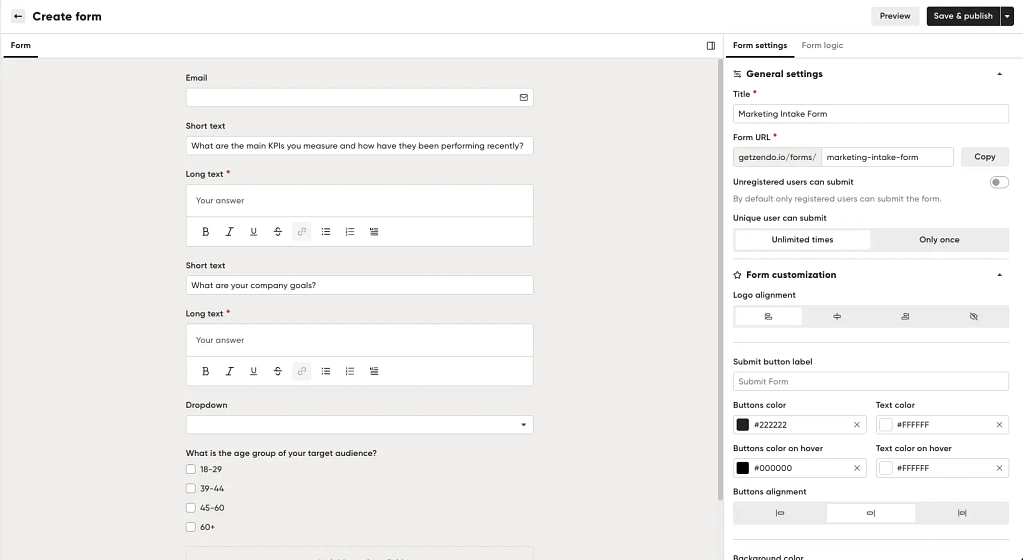Click Bold in the first Long text toolbar
This screenshot has height=560, width=1023.
pyautogui.click(x=206, y=232)
